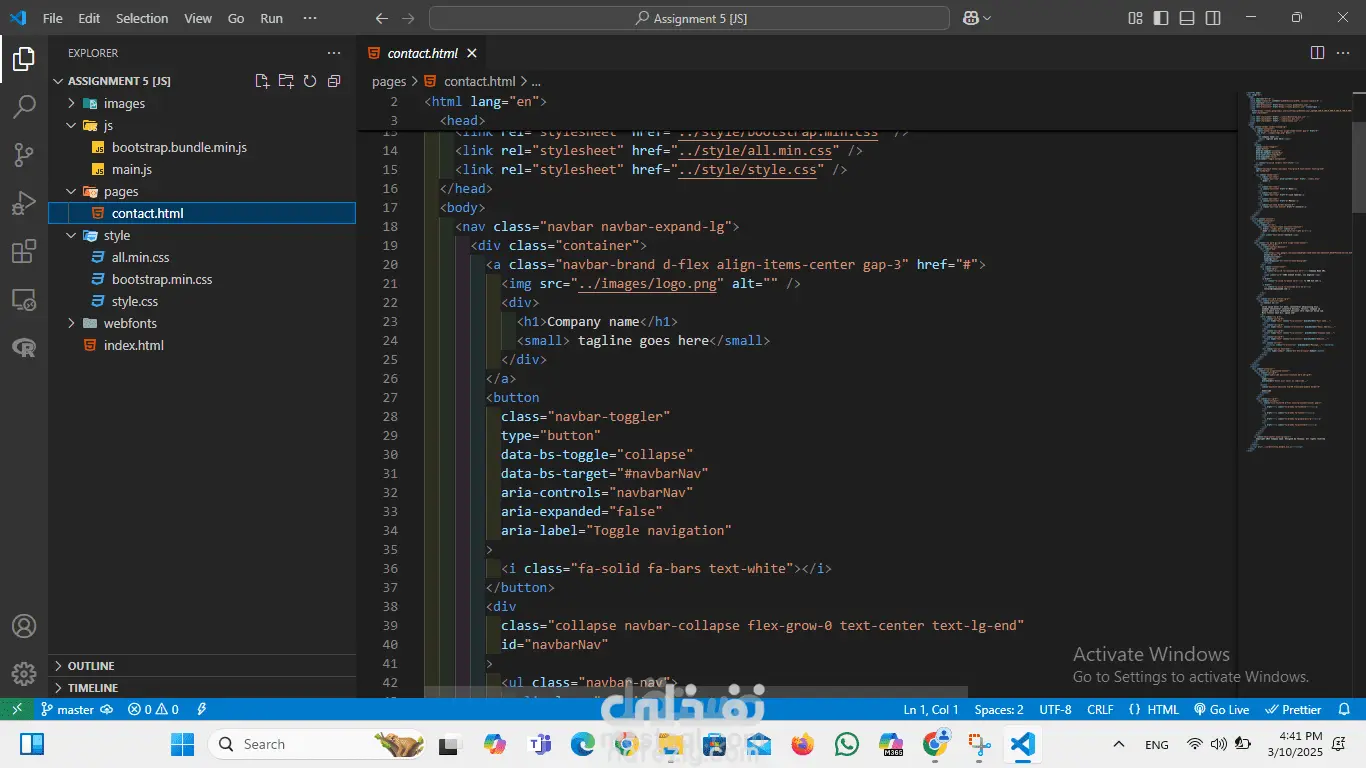Toggle the secondary side bar layout button
This screenshot has width=1366, height=768.
(1213, 18)
